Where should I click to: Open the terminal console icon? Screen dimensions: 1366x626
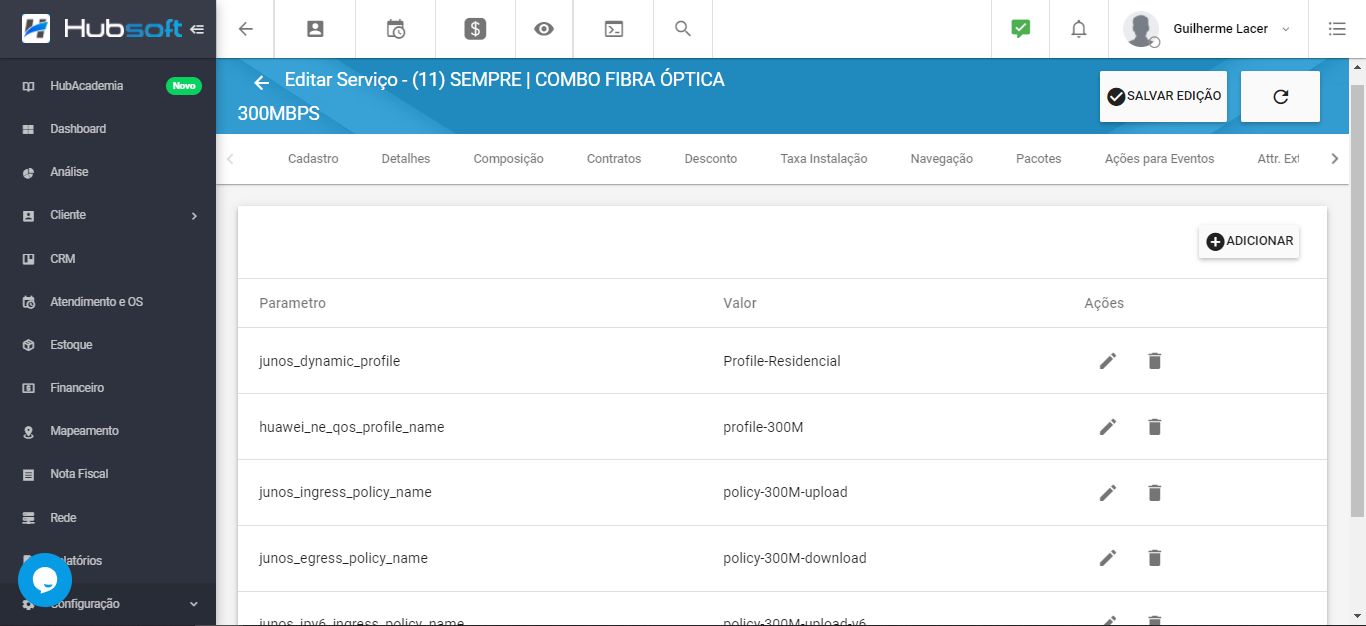[x=614, y=29]
